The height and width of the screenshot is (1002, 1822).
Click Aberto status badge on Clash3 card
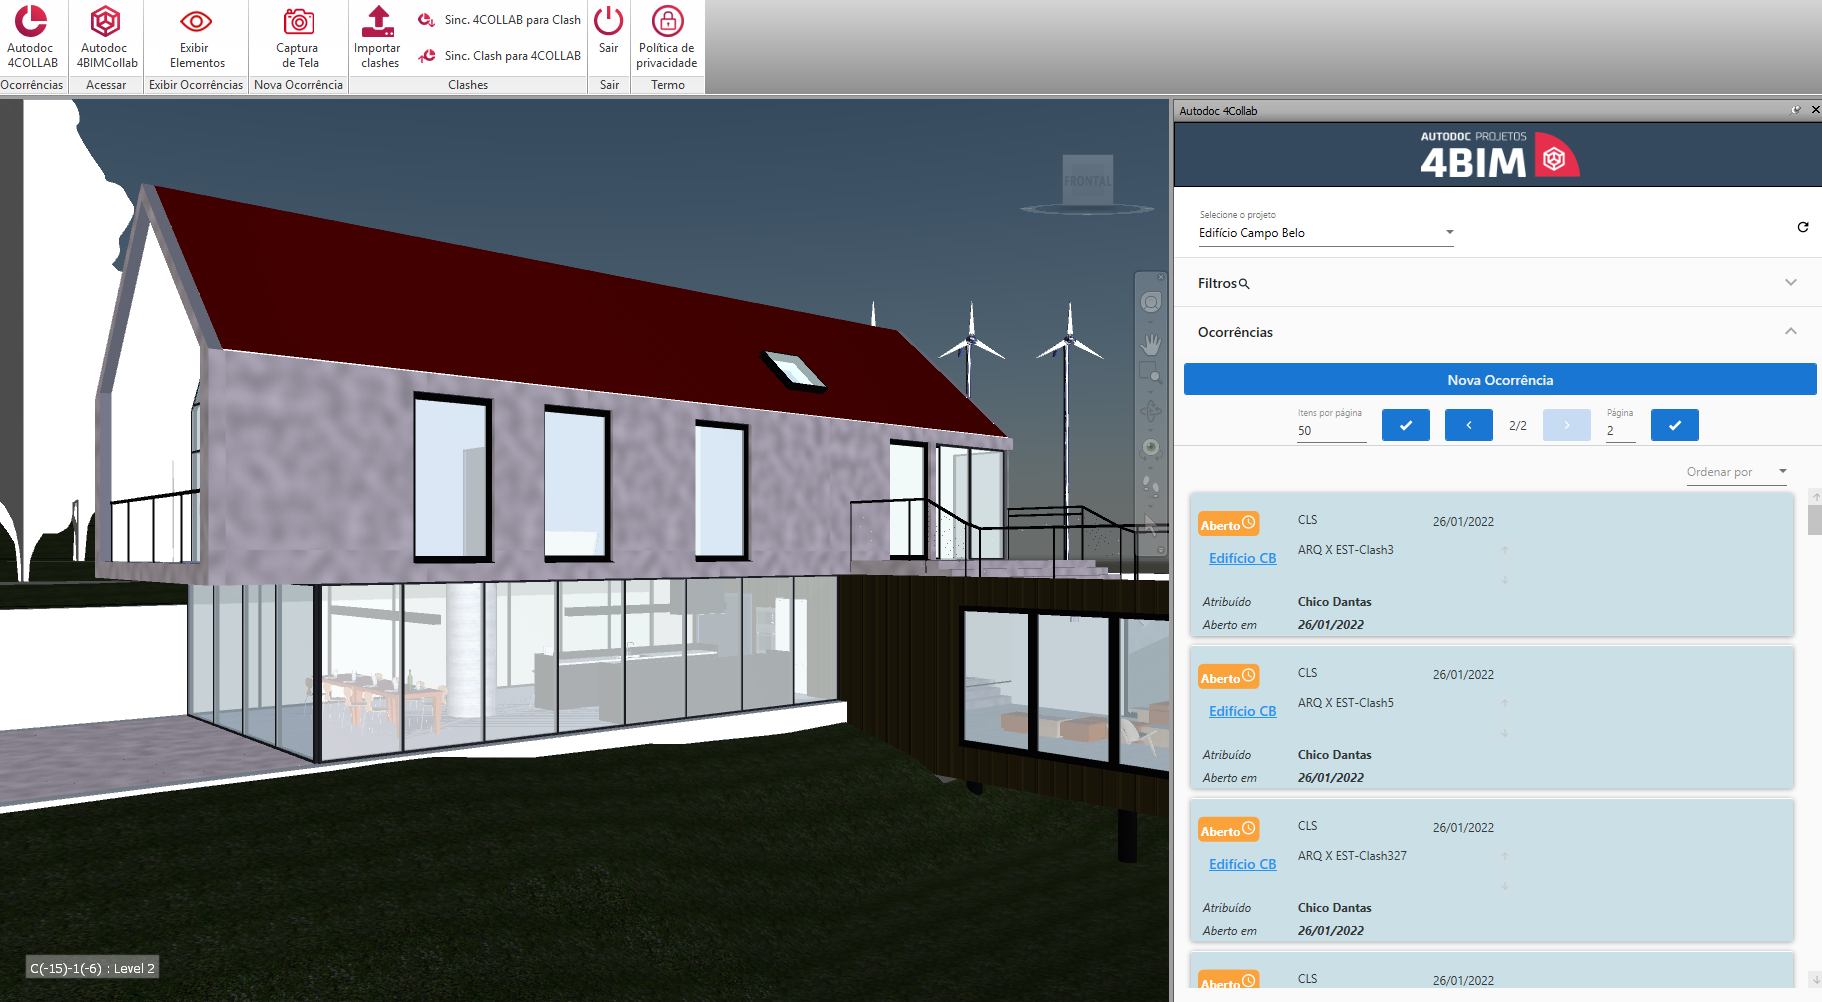click(1228, 524)
